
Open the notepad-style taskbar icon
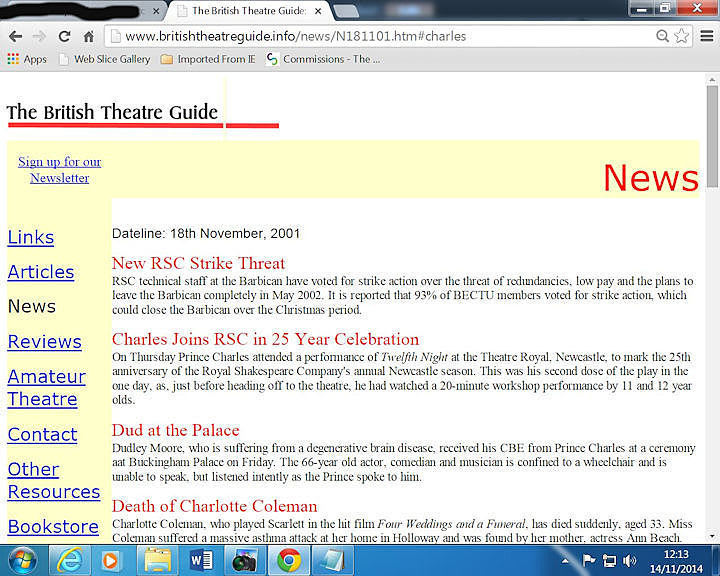332,561
